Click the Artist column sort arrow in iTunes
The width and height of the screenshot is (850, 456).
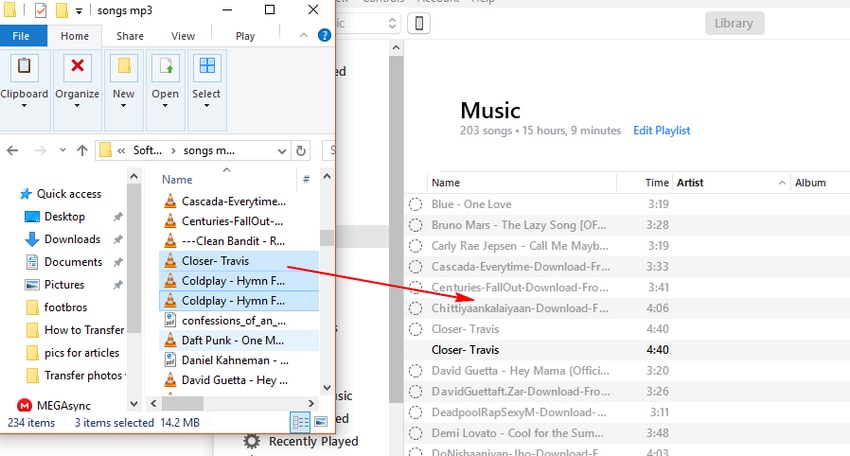pyautogui.click(x=782, y=183)
